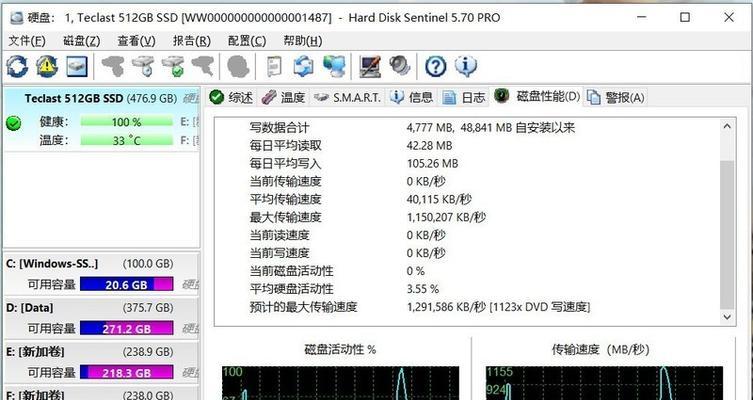Click the greyed-out round toolbar icon
The image size is (753, 400).
tap(238, 66)
